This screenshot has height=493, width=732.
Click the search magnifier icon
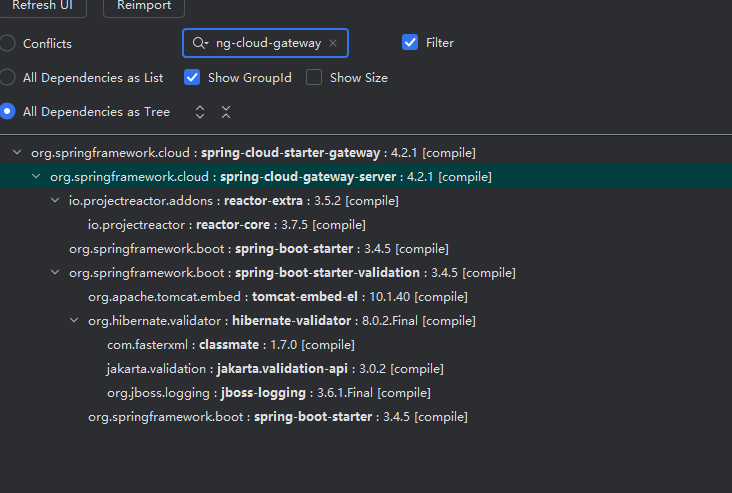(200, 43)
